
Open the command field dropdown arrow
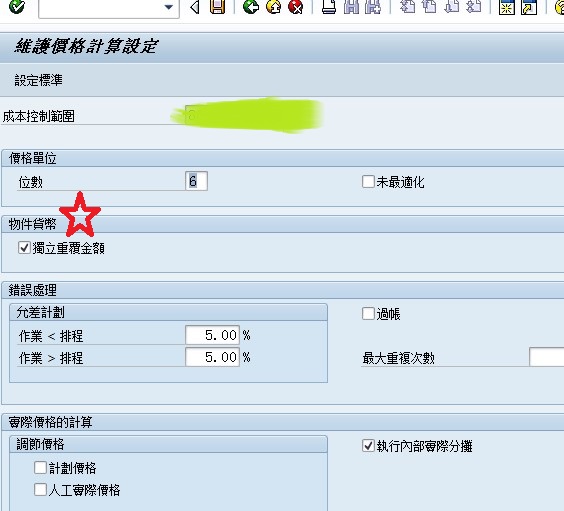tap(168, 7)
